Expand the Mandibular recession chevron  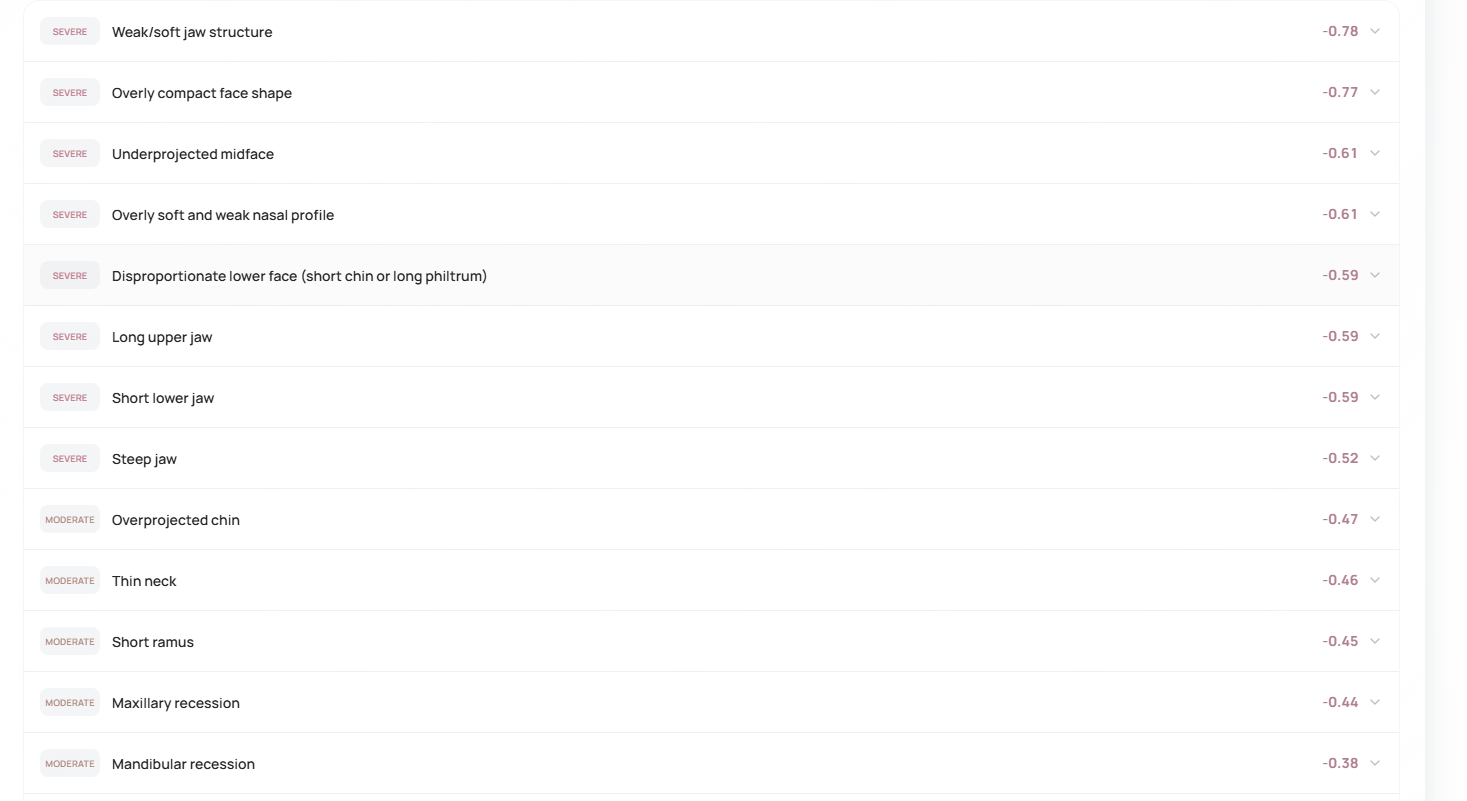coord(1375,763)
